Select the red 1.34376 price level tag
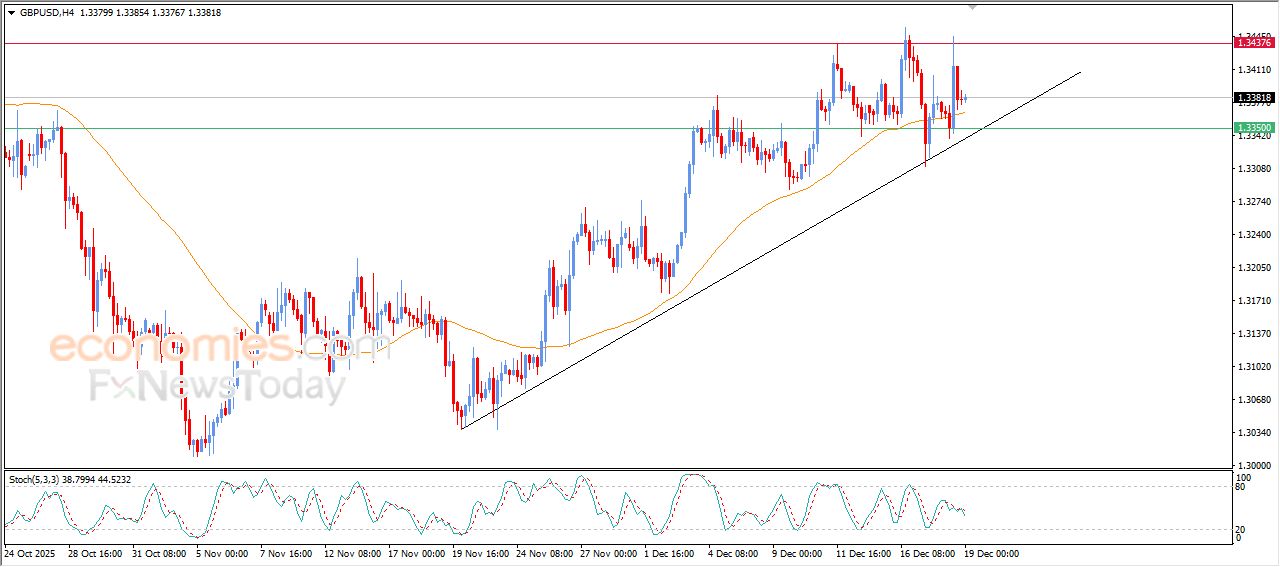 coord(1254,42)
